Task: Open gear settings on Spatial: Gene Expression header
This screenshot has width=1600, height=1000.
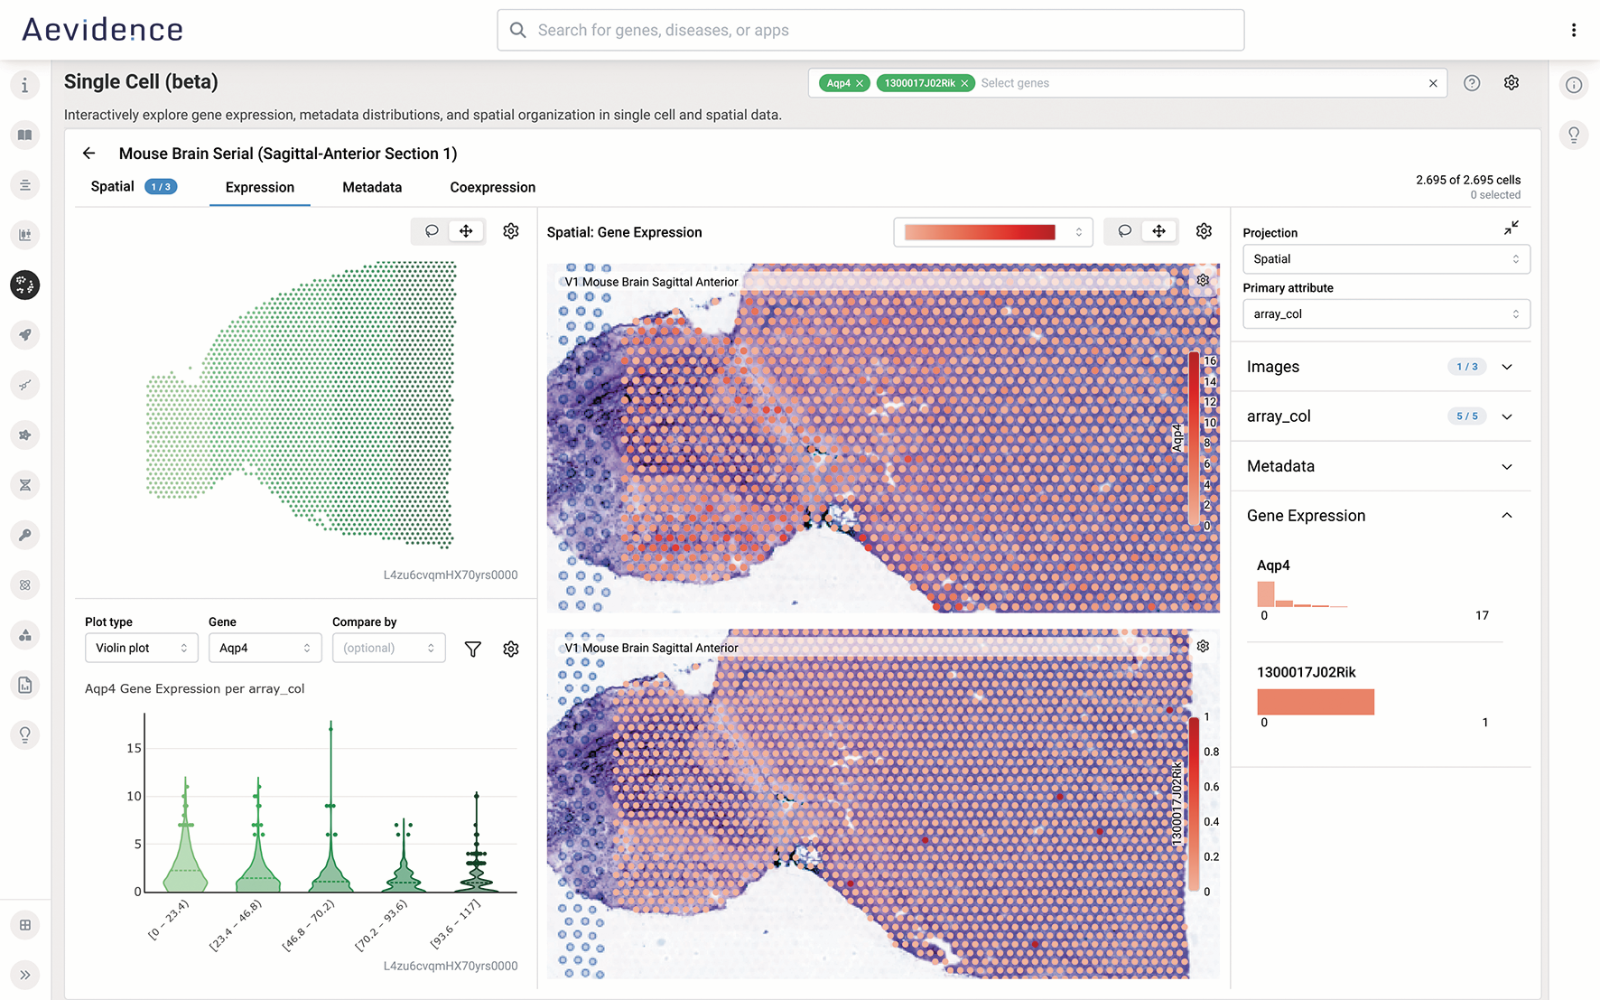Action: coord(1204,231)
